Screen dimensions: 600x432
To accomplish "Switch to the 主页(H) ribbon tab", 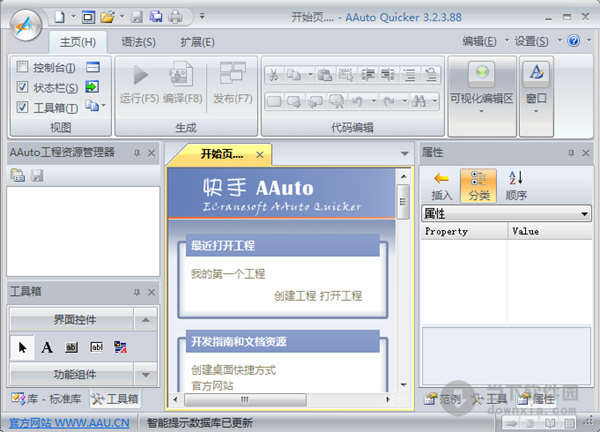I will [x=78, y=42].
